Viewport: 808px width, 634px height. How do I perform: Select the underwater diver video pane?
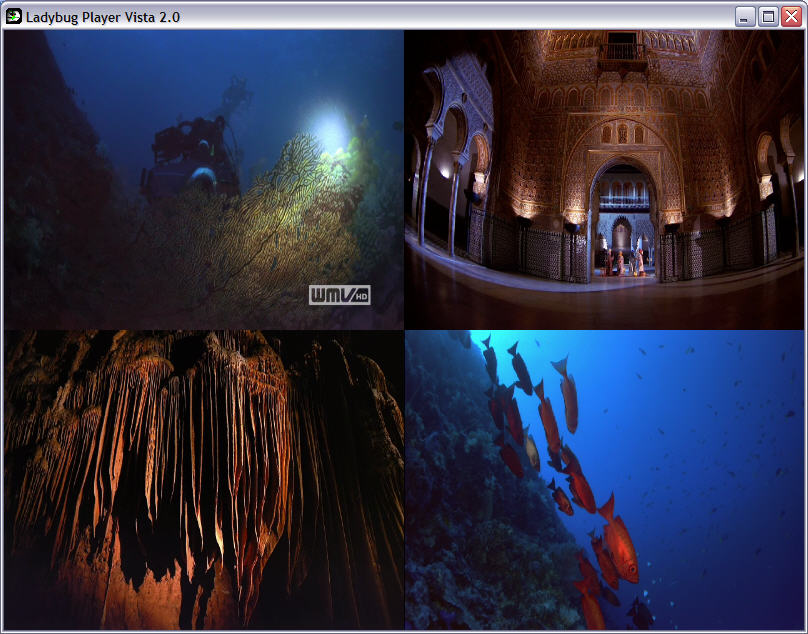pyautogui.click(x=204, y=179)
